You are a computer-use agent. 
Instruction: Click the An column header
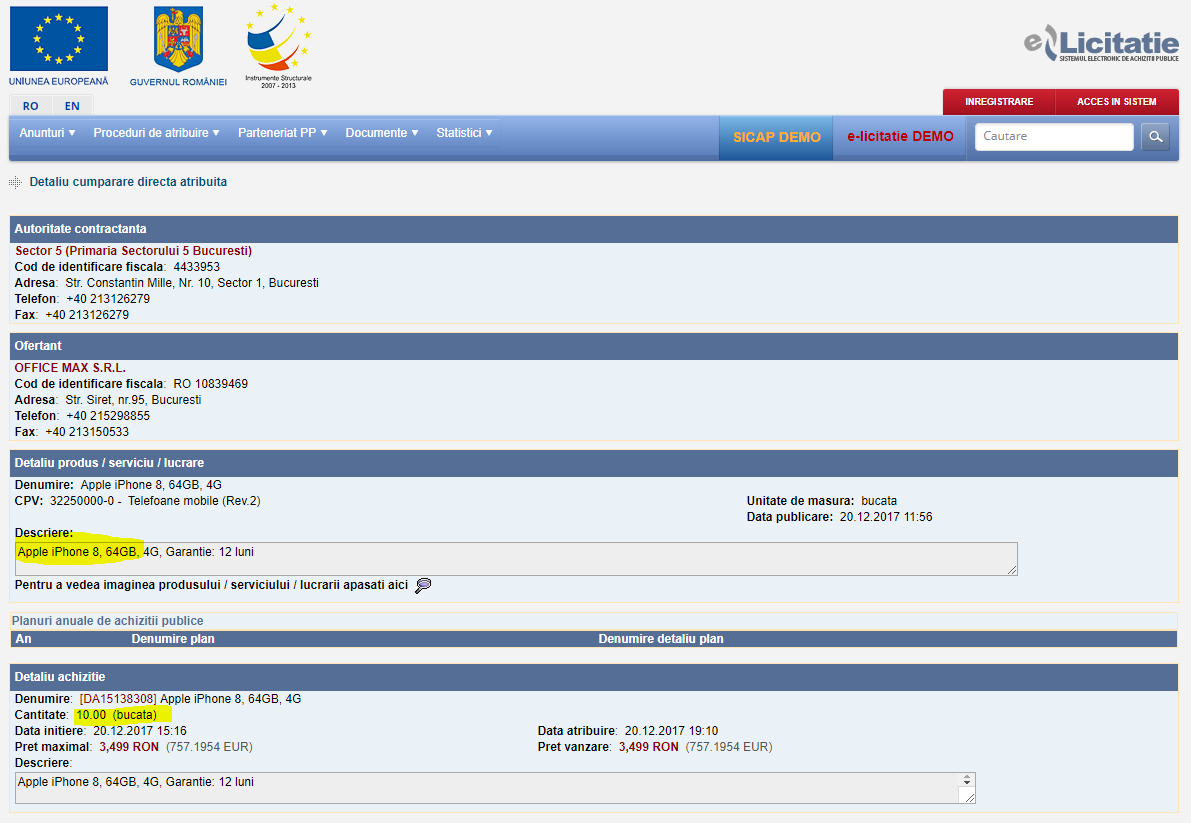pos(24,639)
